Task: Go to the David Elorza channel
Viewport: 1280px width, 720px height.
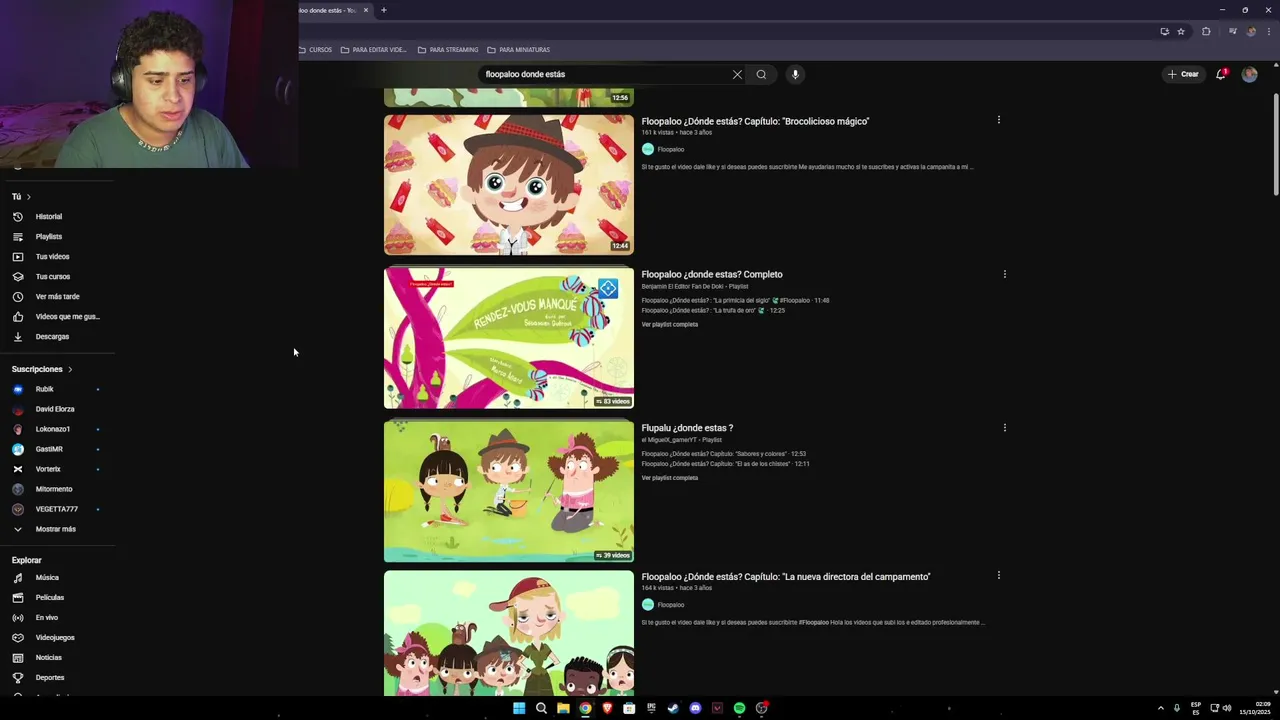Action: (x=55, y=409)
